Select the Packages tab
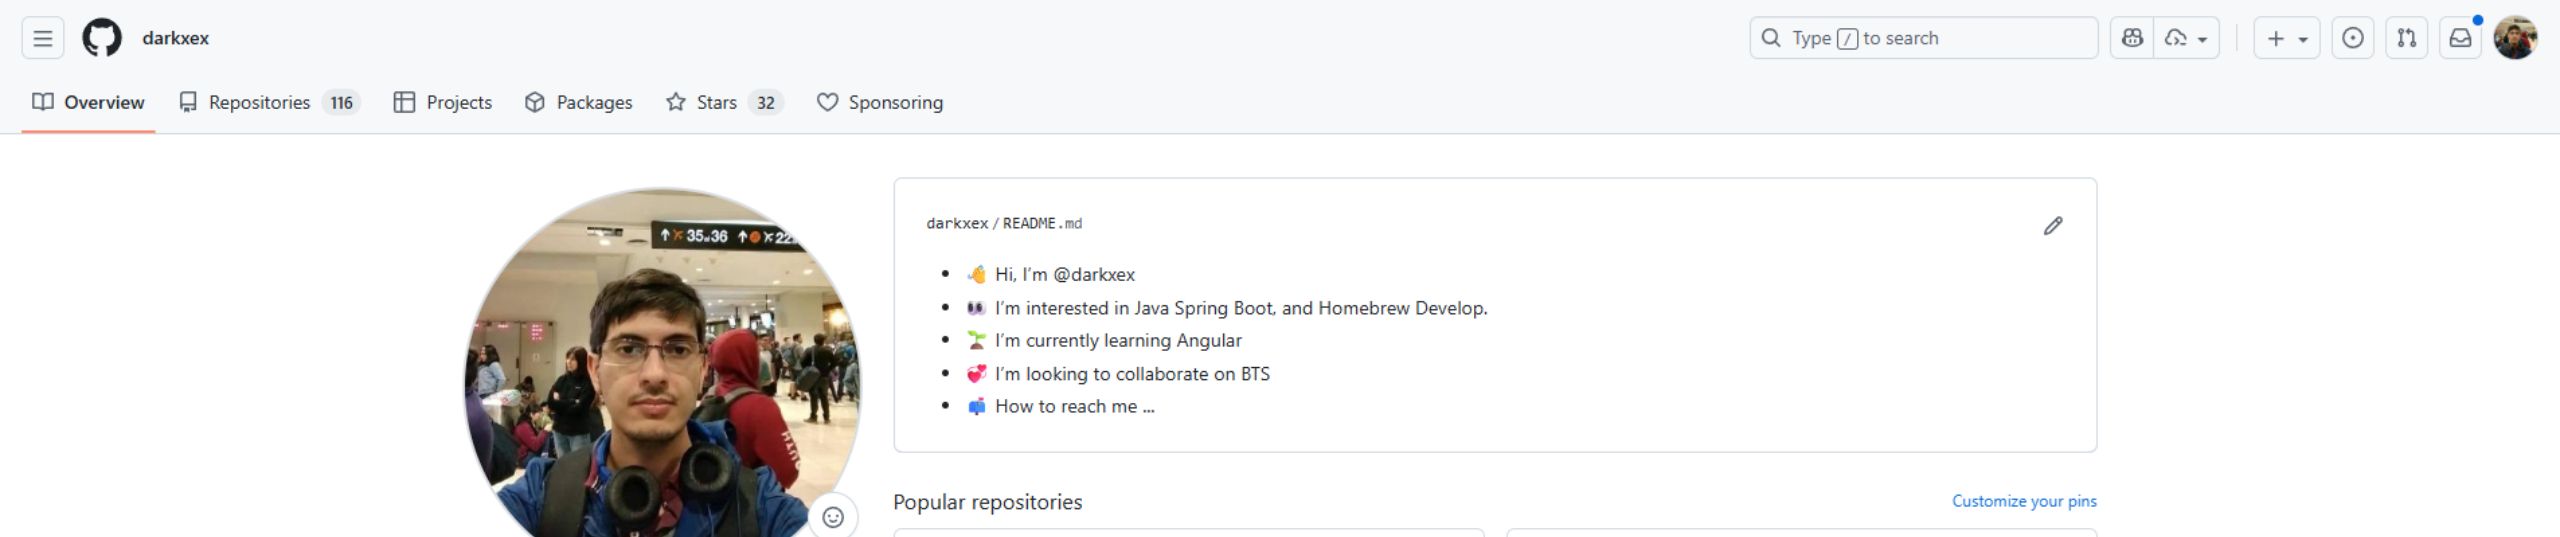The width and height of the screenshot is (2560, 537). pyautogui.click(x=579, y=102)
